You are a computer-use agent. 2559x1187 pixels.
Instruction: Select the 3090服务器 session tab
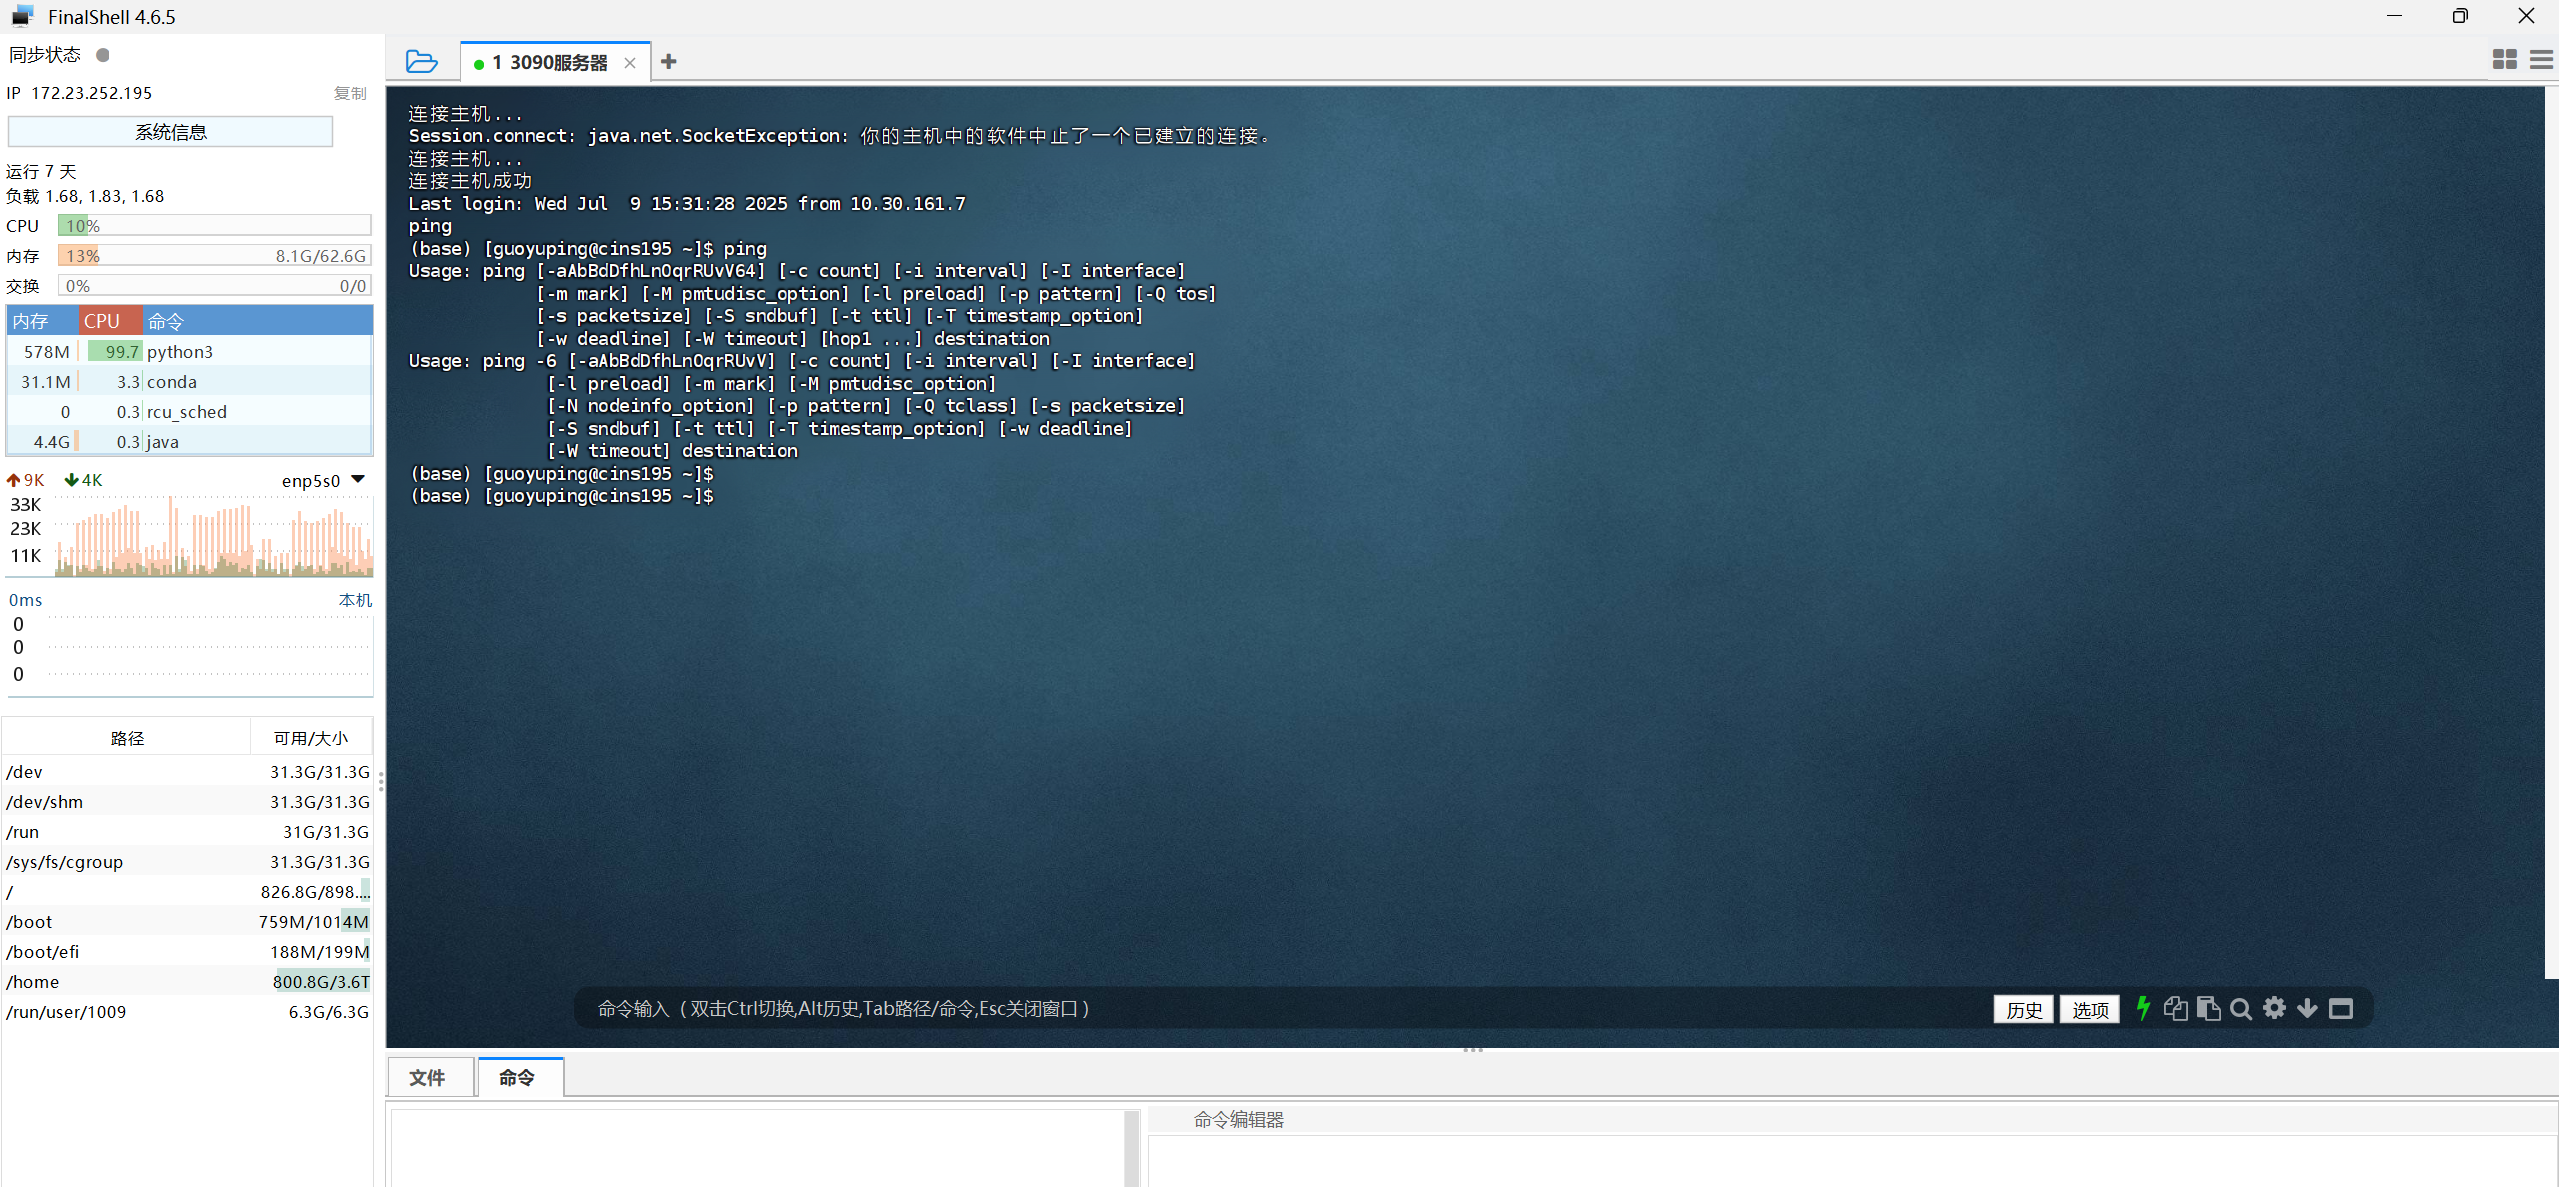point(556,62)
